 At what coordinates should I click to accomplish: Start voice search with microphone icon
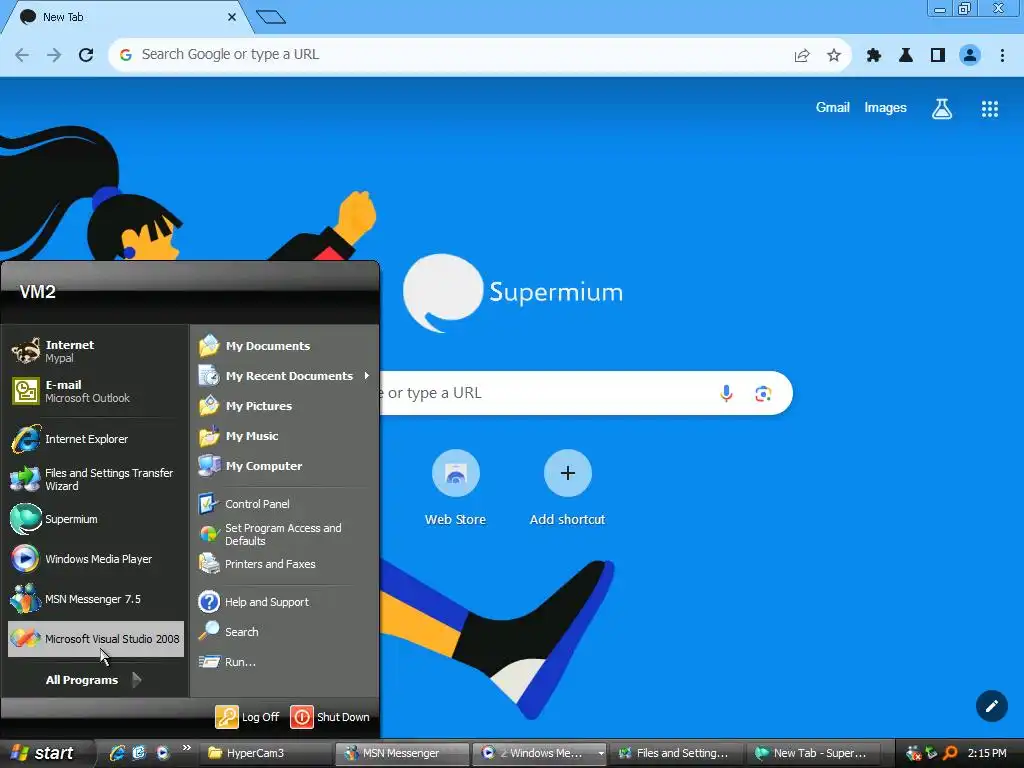tap(726, 393)
